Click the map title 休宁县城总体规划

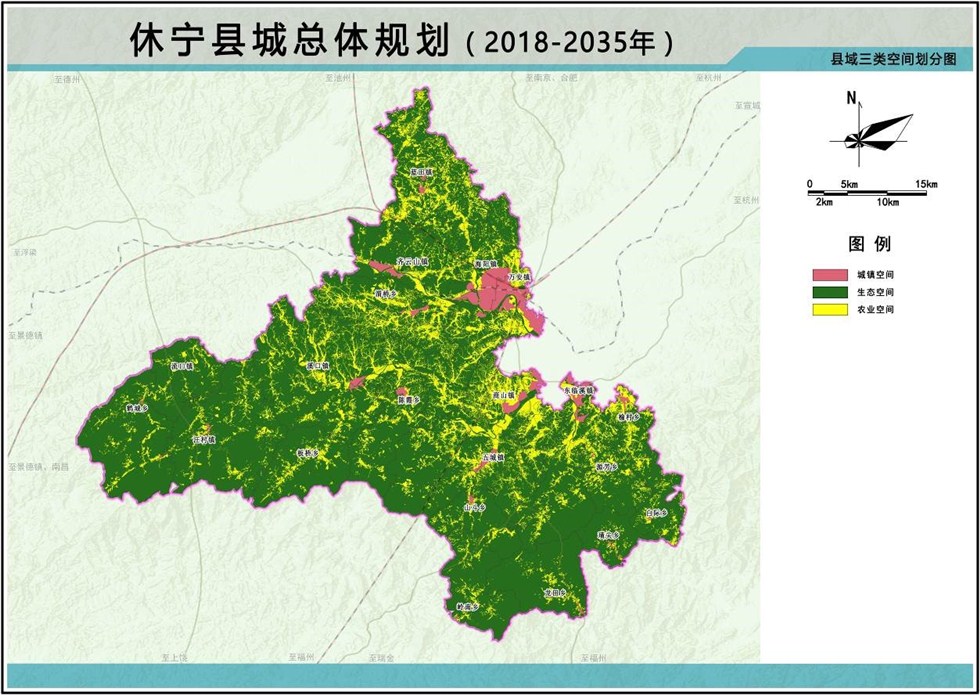click(289, 41)
